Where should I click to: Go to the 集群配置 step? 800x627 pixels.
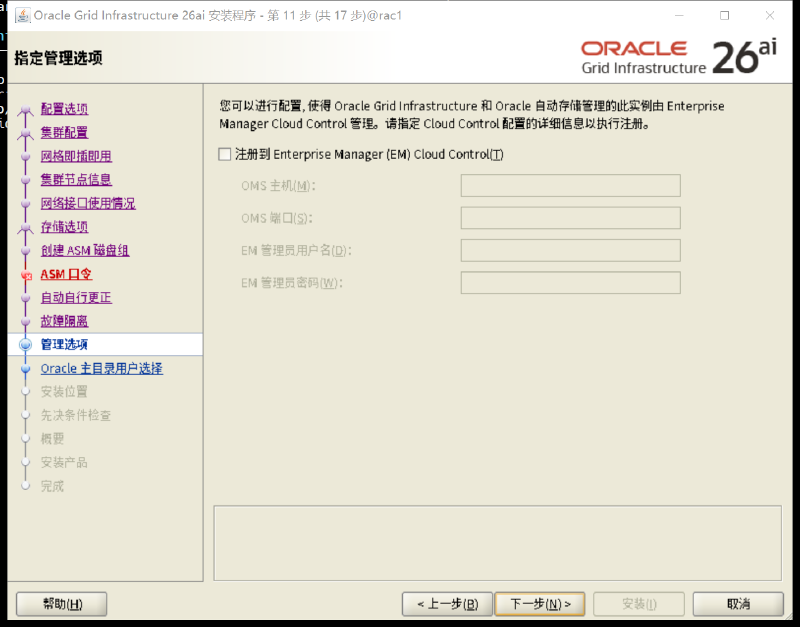pyautogui.click(x=64, y=133)
